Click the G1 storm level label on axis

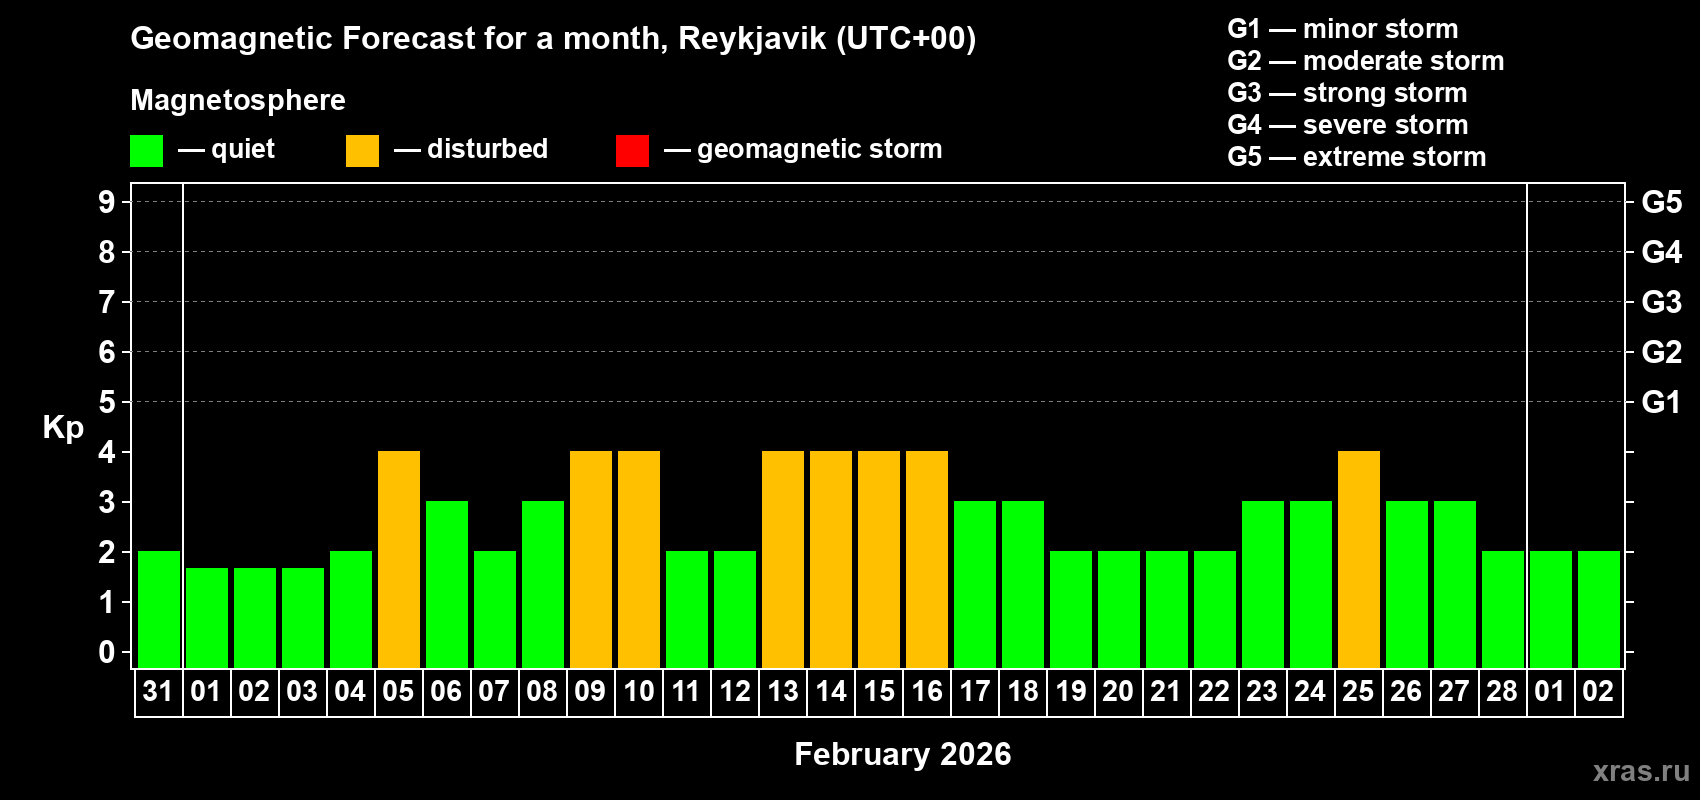(1661, 402)
